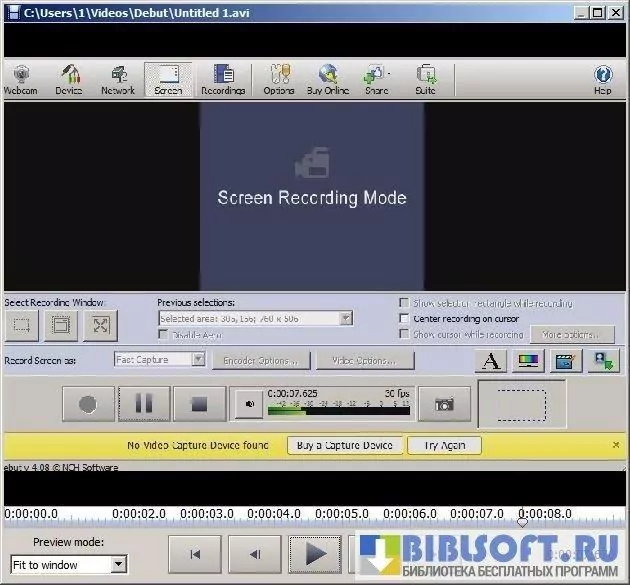Open the Fast Capture format dropdown

(x=198, y=360)
